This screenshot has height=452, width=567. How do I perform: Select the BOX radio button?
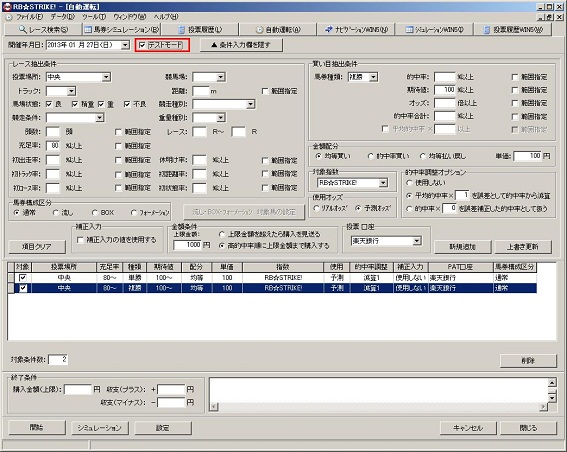point(95,213)
